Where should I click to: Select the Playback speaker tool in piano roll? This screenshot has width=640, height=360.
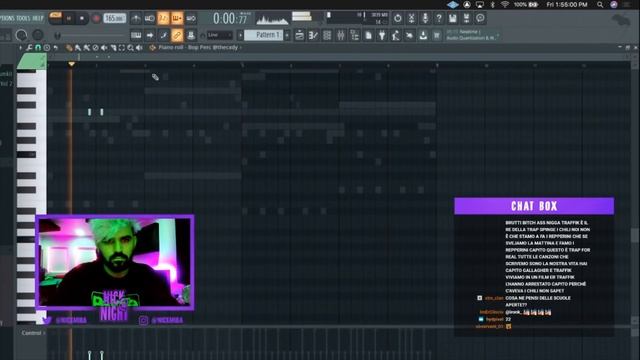tap(139, 48)
